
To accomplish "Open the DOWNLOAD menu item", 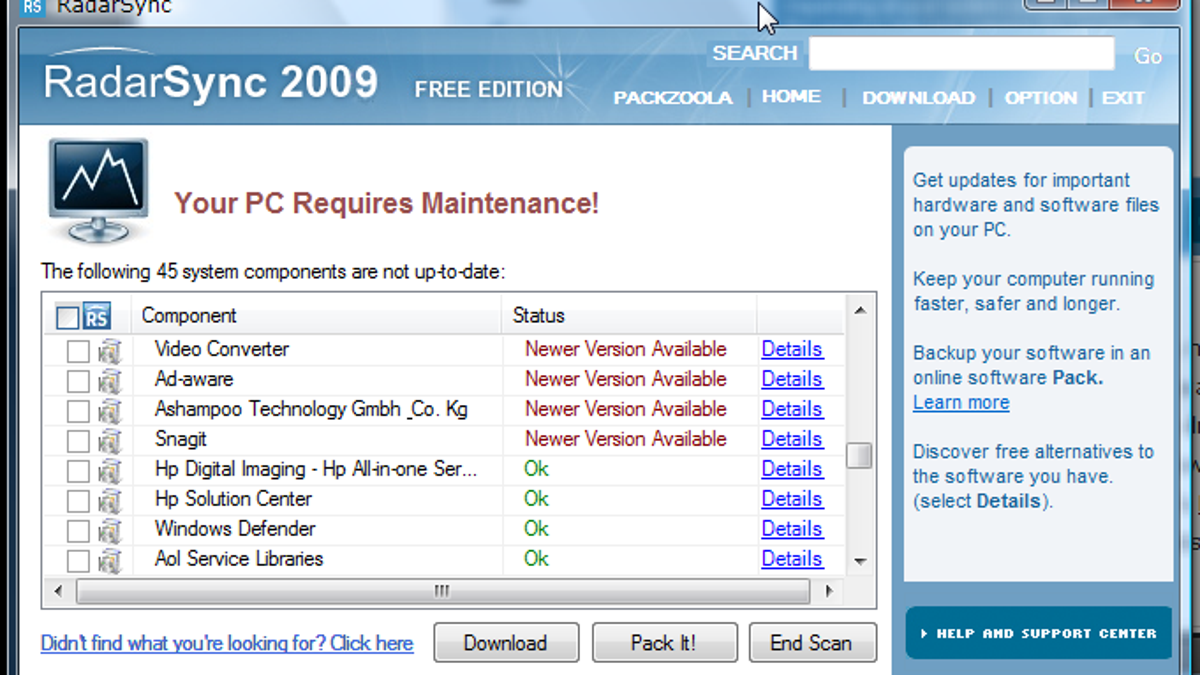I will [x=918, y=98].
